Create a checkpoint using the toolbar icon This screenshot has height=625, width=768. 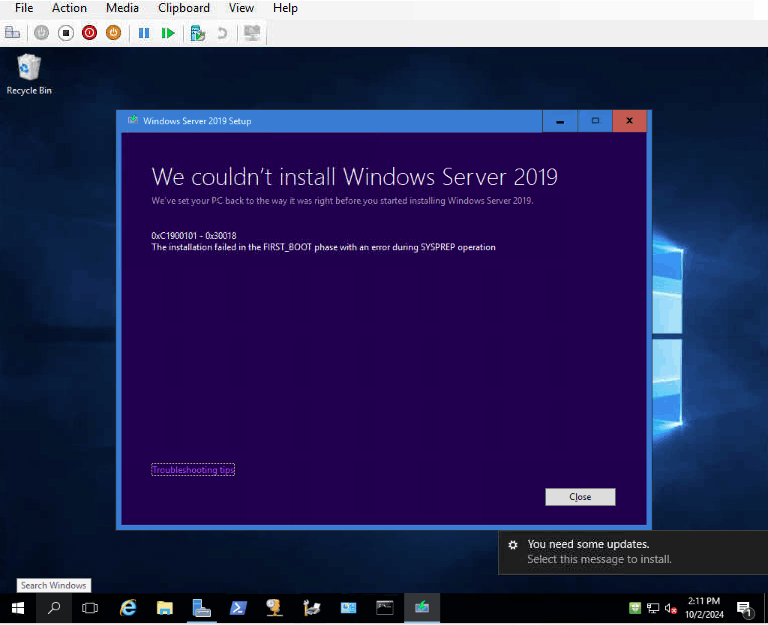[198, 33]
